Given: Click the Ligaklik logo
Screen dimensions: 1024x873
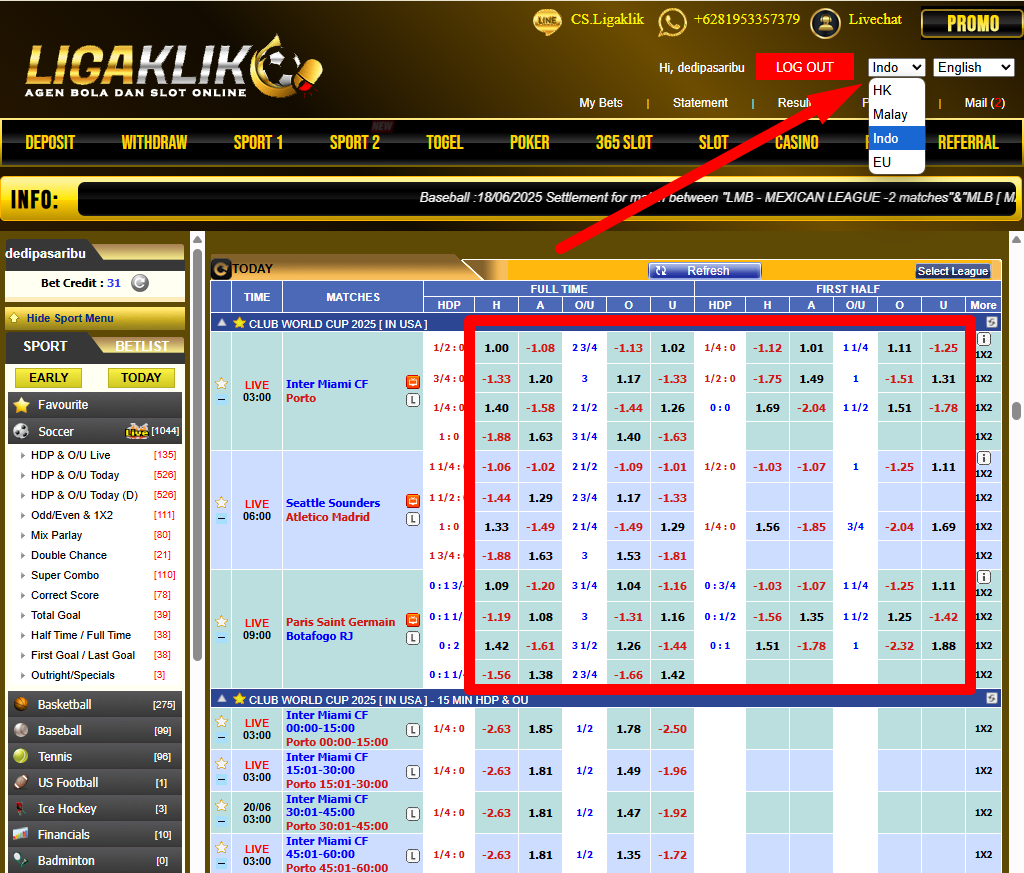Looking at the screenshot, I should 174,68.
